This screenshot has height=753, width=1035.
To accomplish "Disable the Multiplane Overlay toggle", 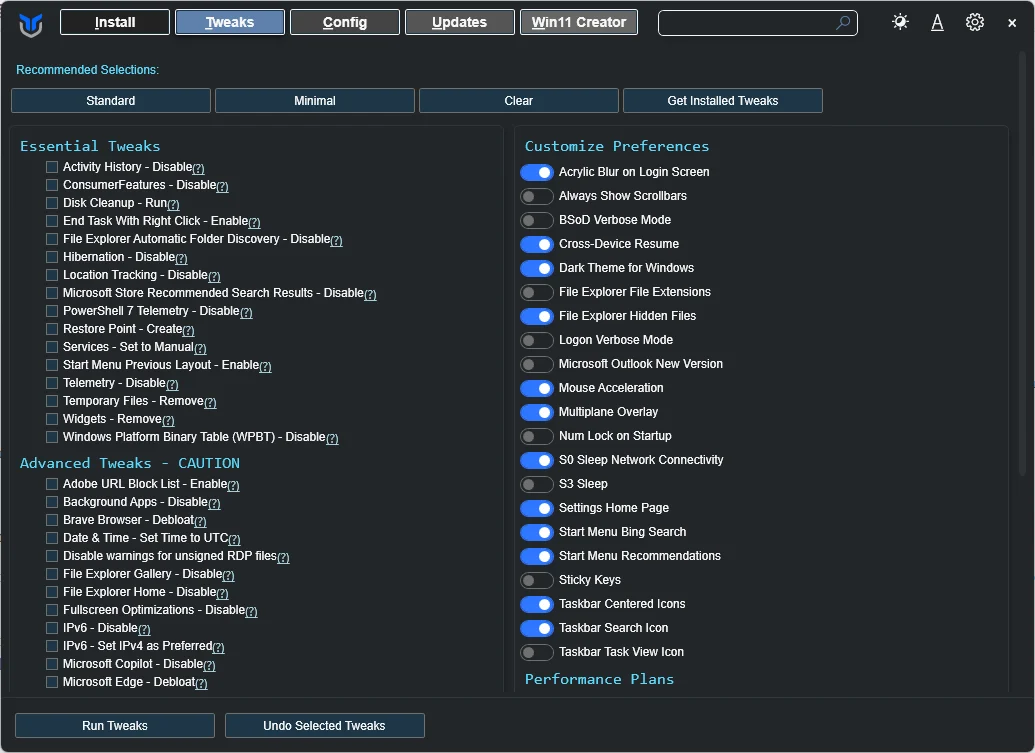I will 537,412.
